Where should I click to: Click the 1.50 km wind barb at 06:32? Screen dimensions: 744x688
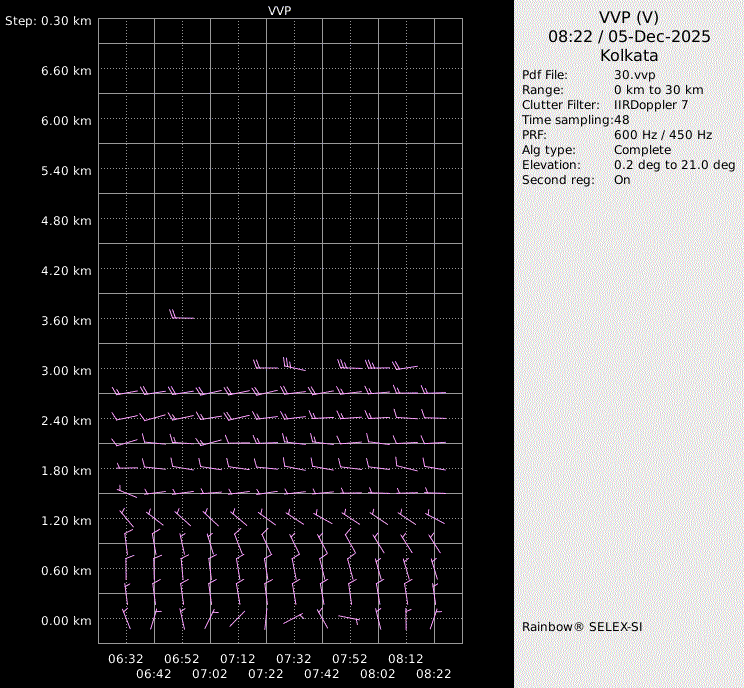click(x=127, y=491)
